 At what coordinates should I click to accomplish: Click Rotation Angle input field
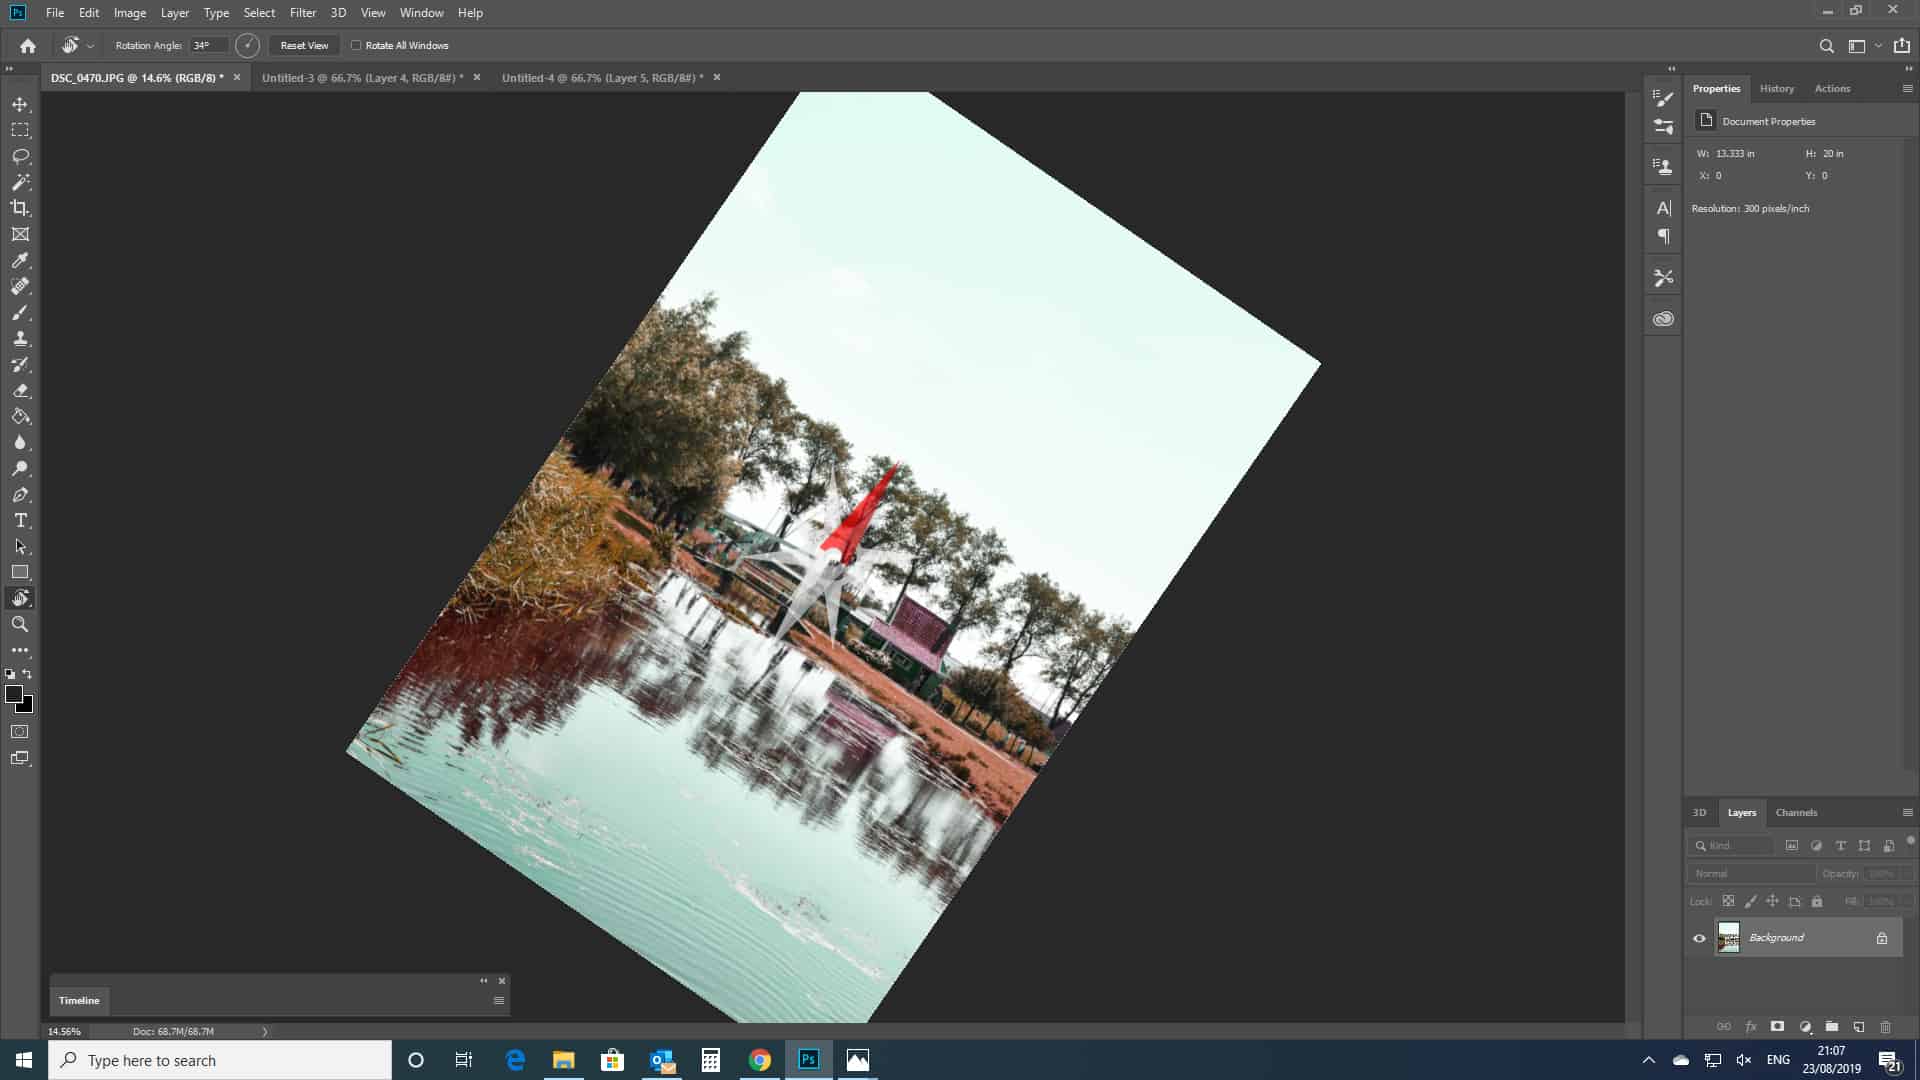point(208,46)
